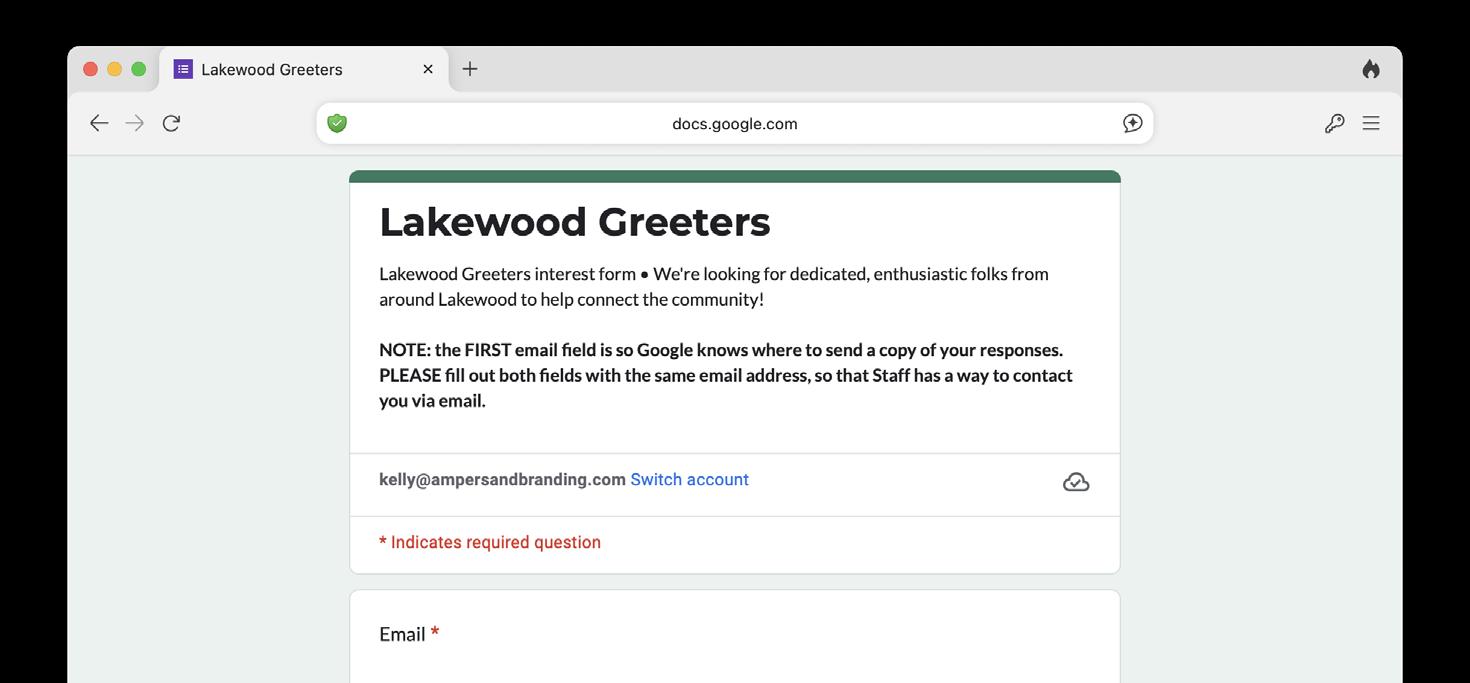
Task: Click the kelly@ampersandbranding.com account text
Action: [x=502, y=480]
